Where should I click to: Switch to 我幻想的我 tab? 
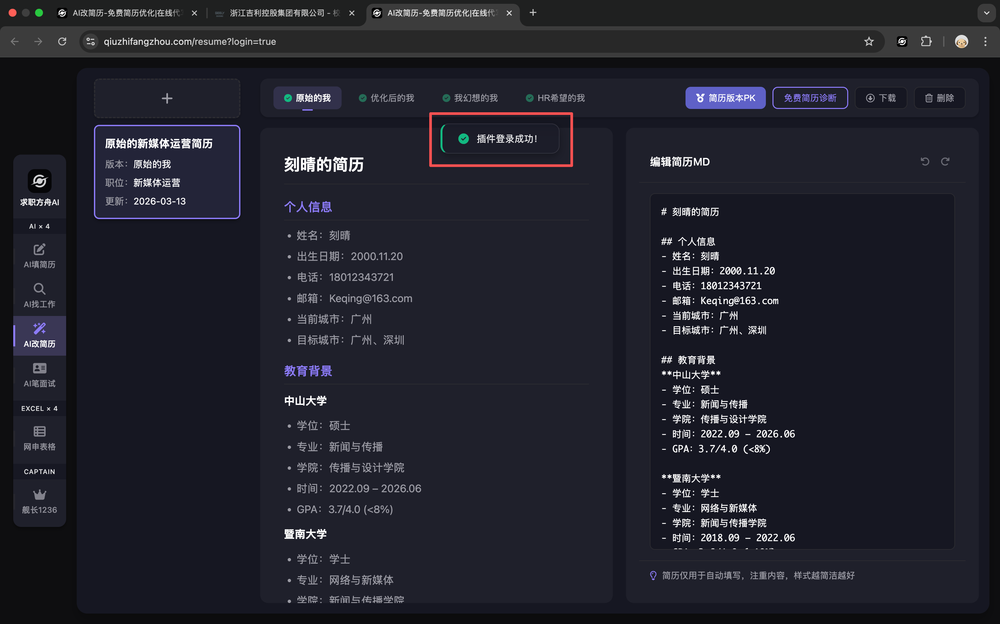(469, 98)
